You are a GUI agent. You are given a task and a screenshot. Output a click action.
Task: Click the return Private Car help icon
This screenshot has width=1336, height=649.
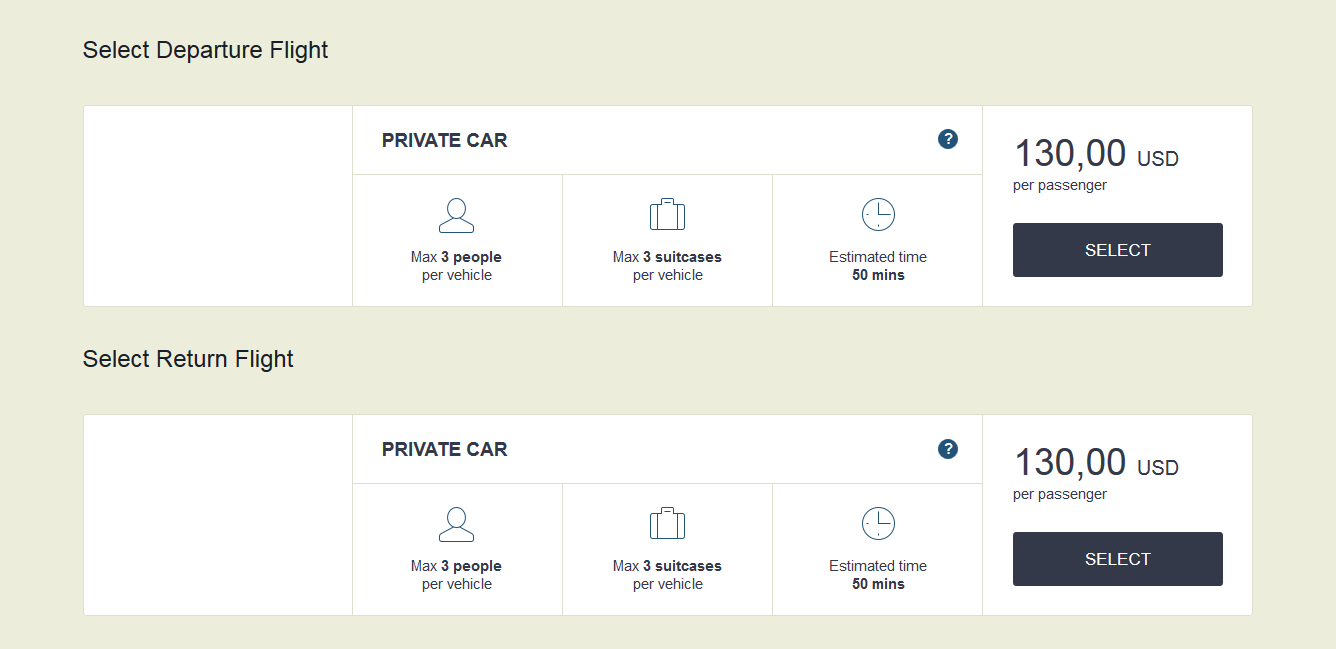(948, 448)
